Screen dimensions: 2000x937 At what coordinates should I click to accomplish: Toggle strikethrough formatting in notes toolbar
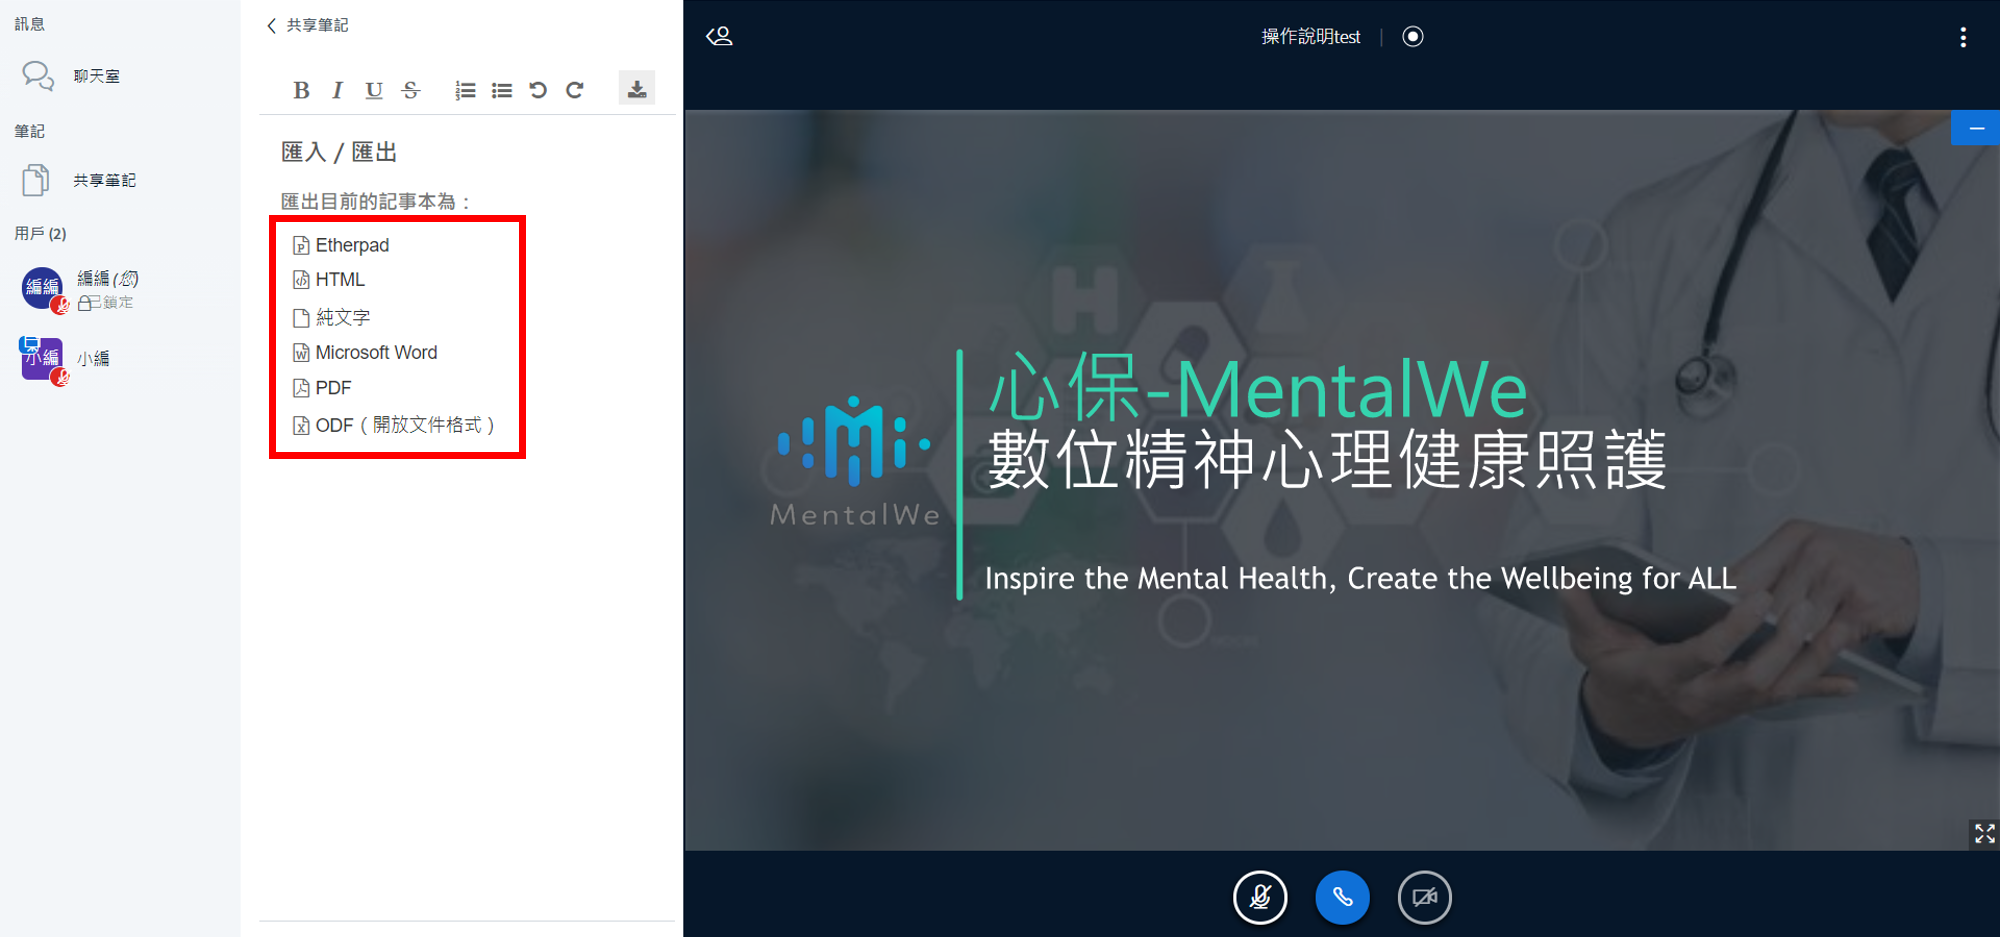[411, 90]
